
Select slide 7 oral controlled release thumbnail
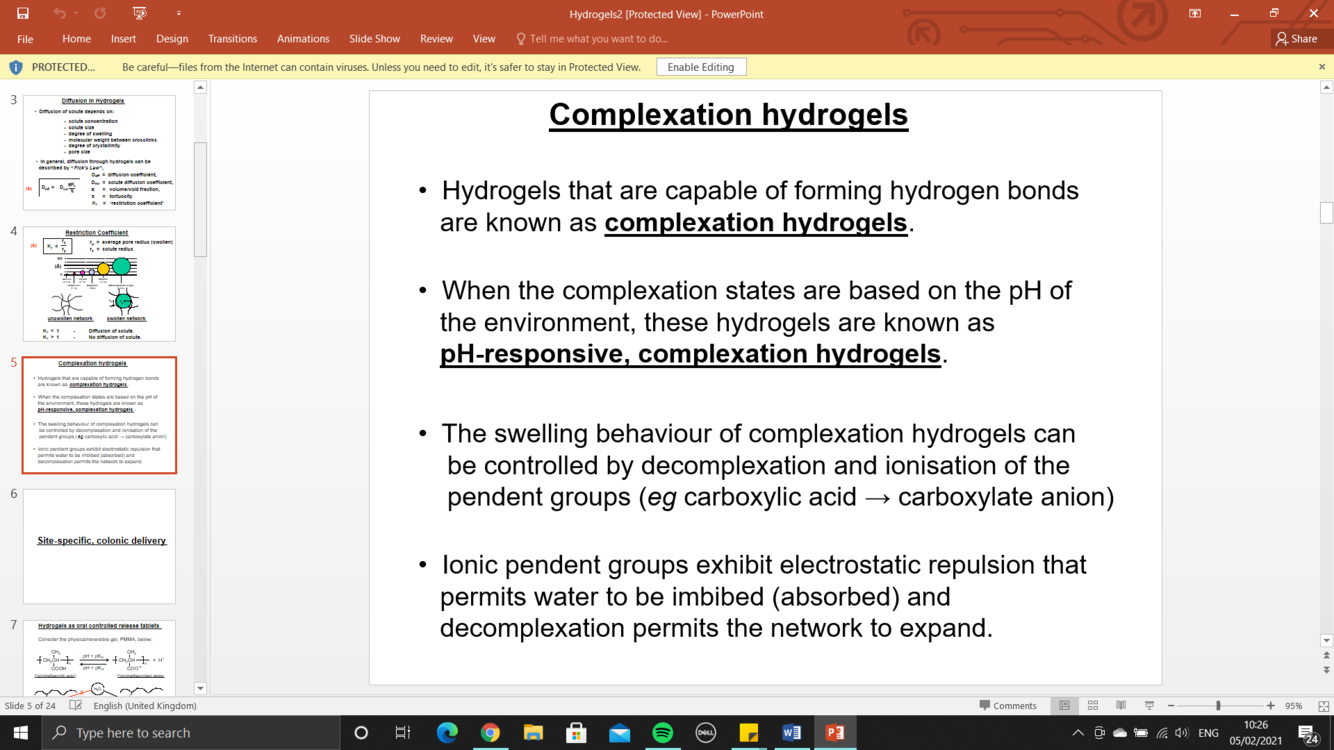pyautogui.click(x=99, y=658)
